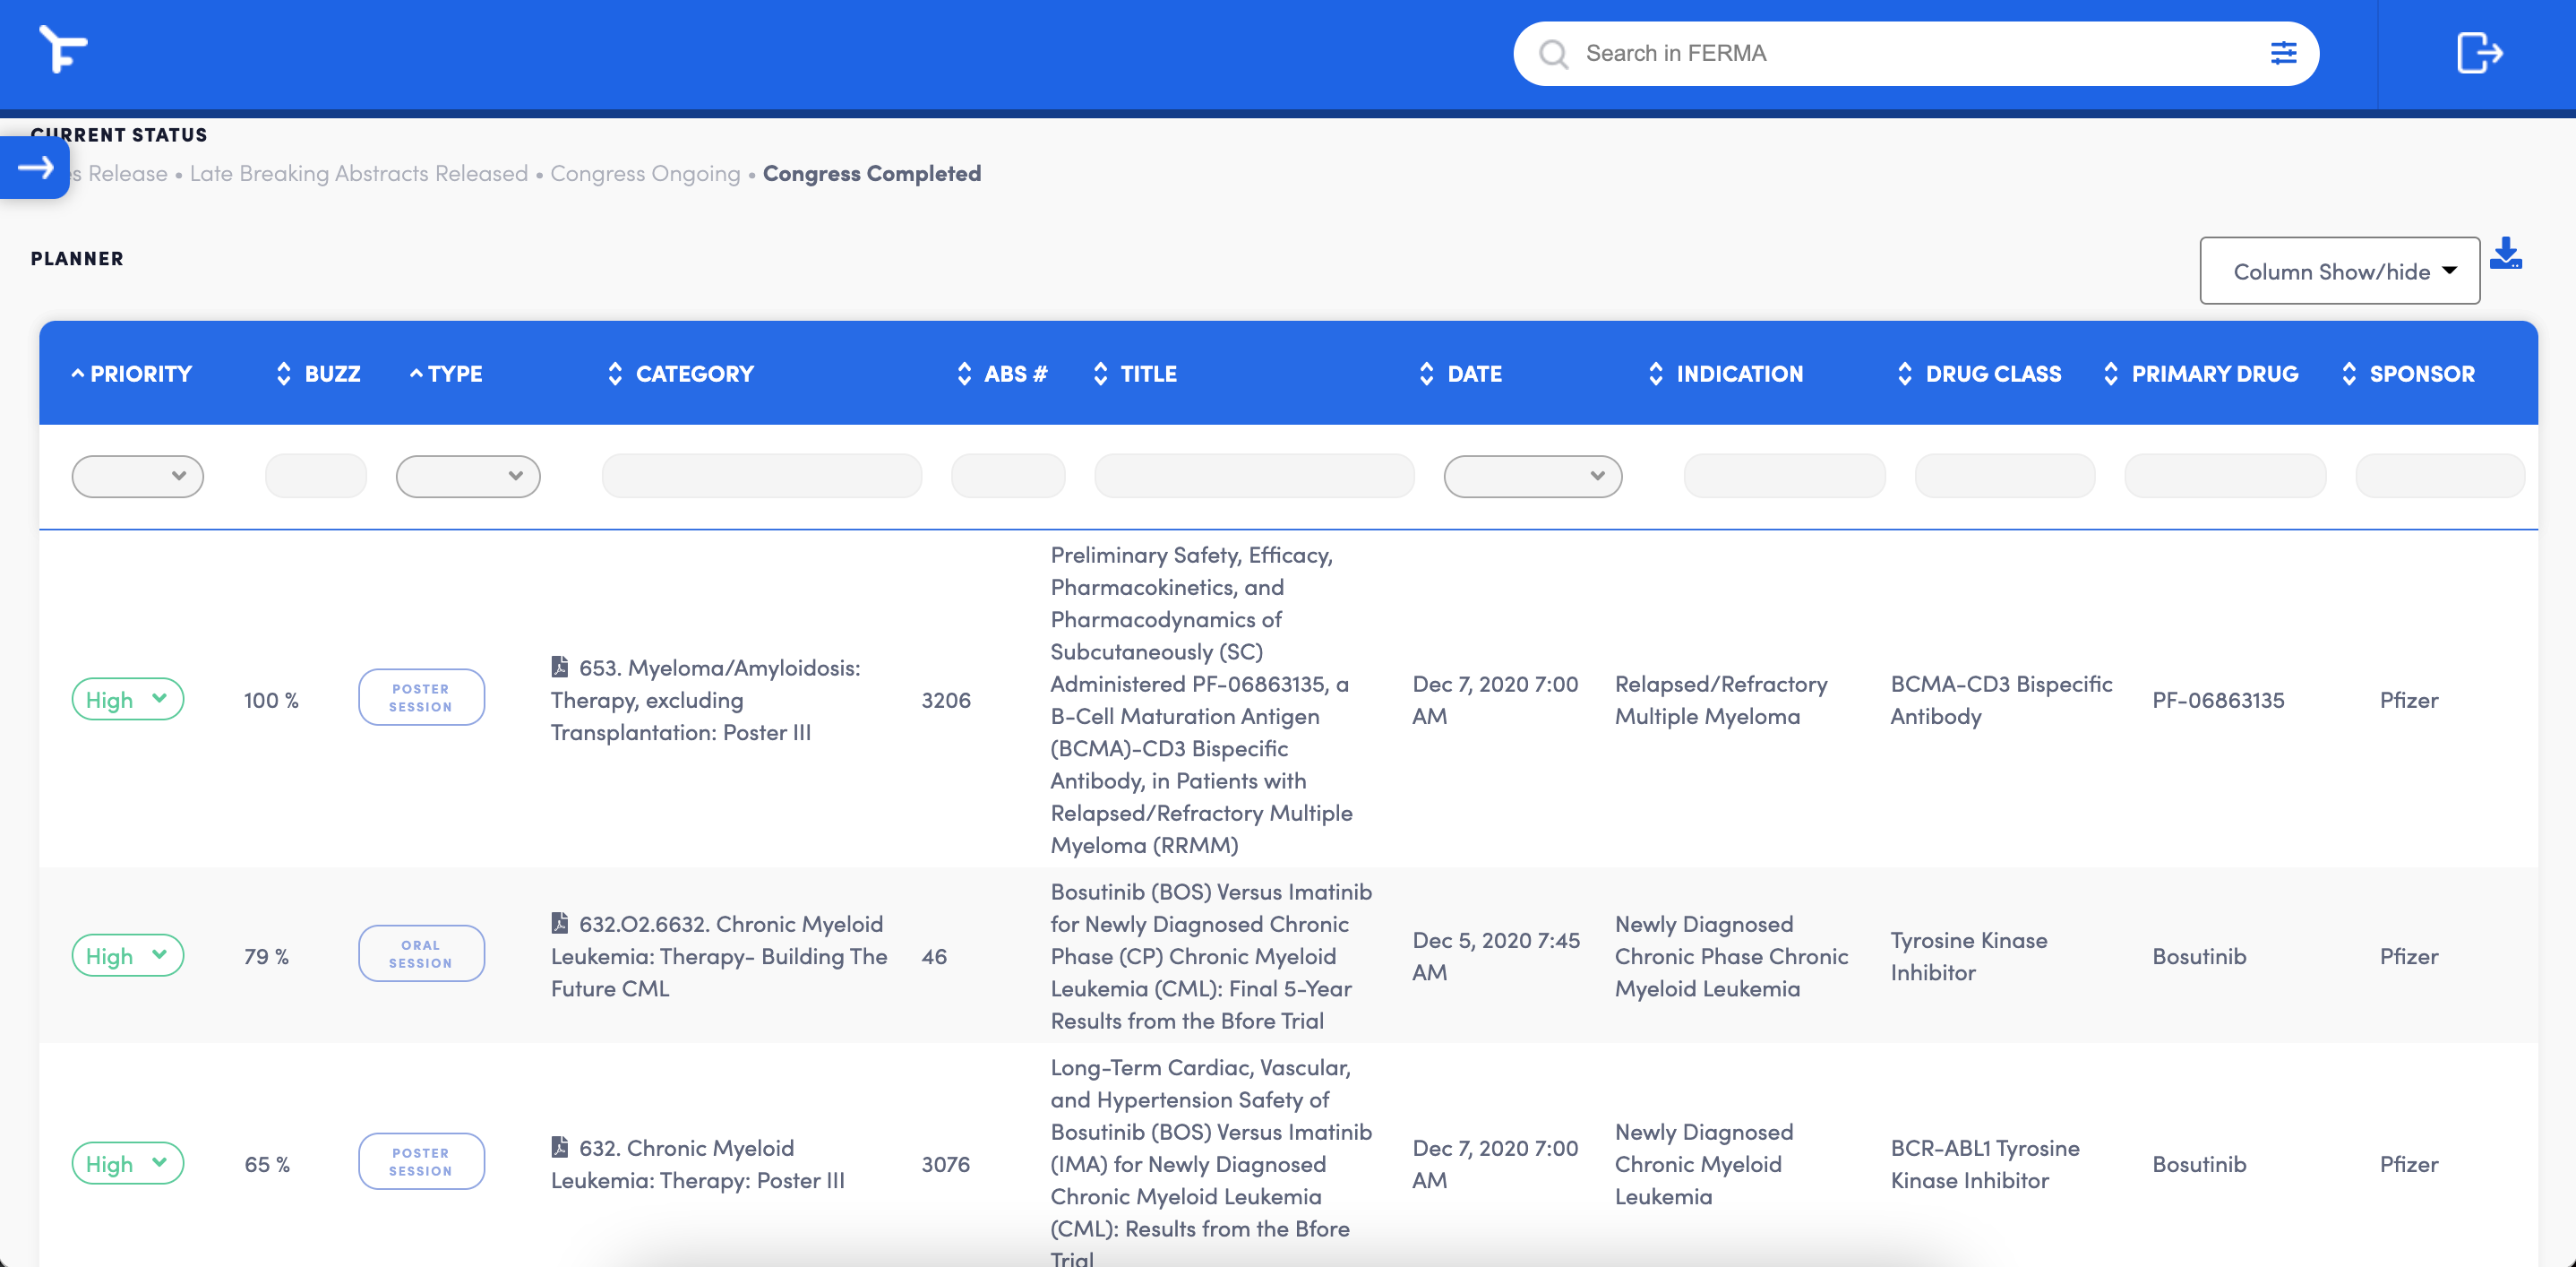This screenshot has width=2576, height=1267.
Task: Change priority High for abstract 46
Action: click(x=128, y=955)
